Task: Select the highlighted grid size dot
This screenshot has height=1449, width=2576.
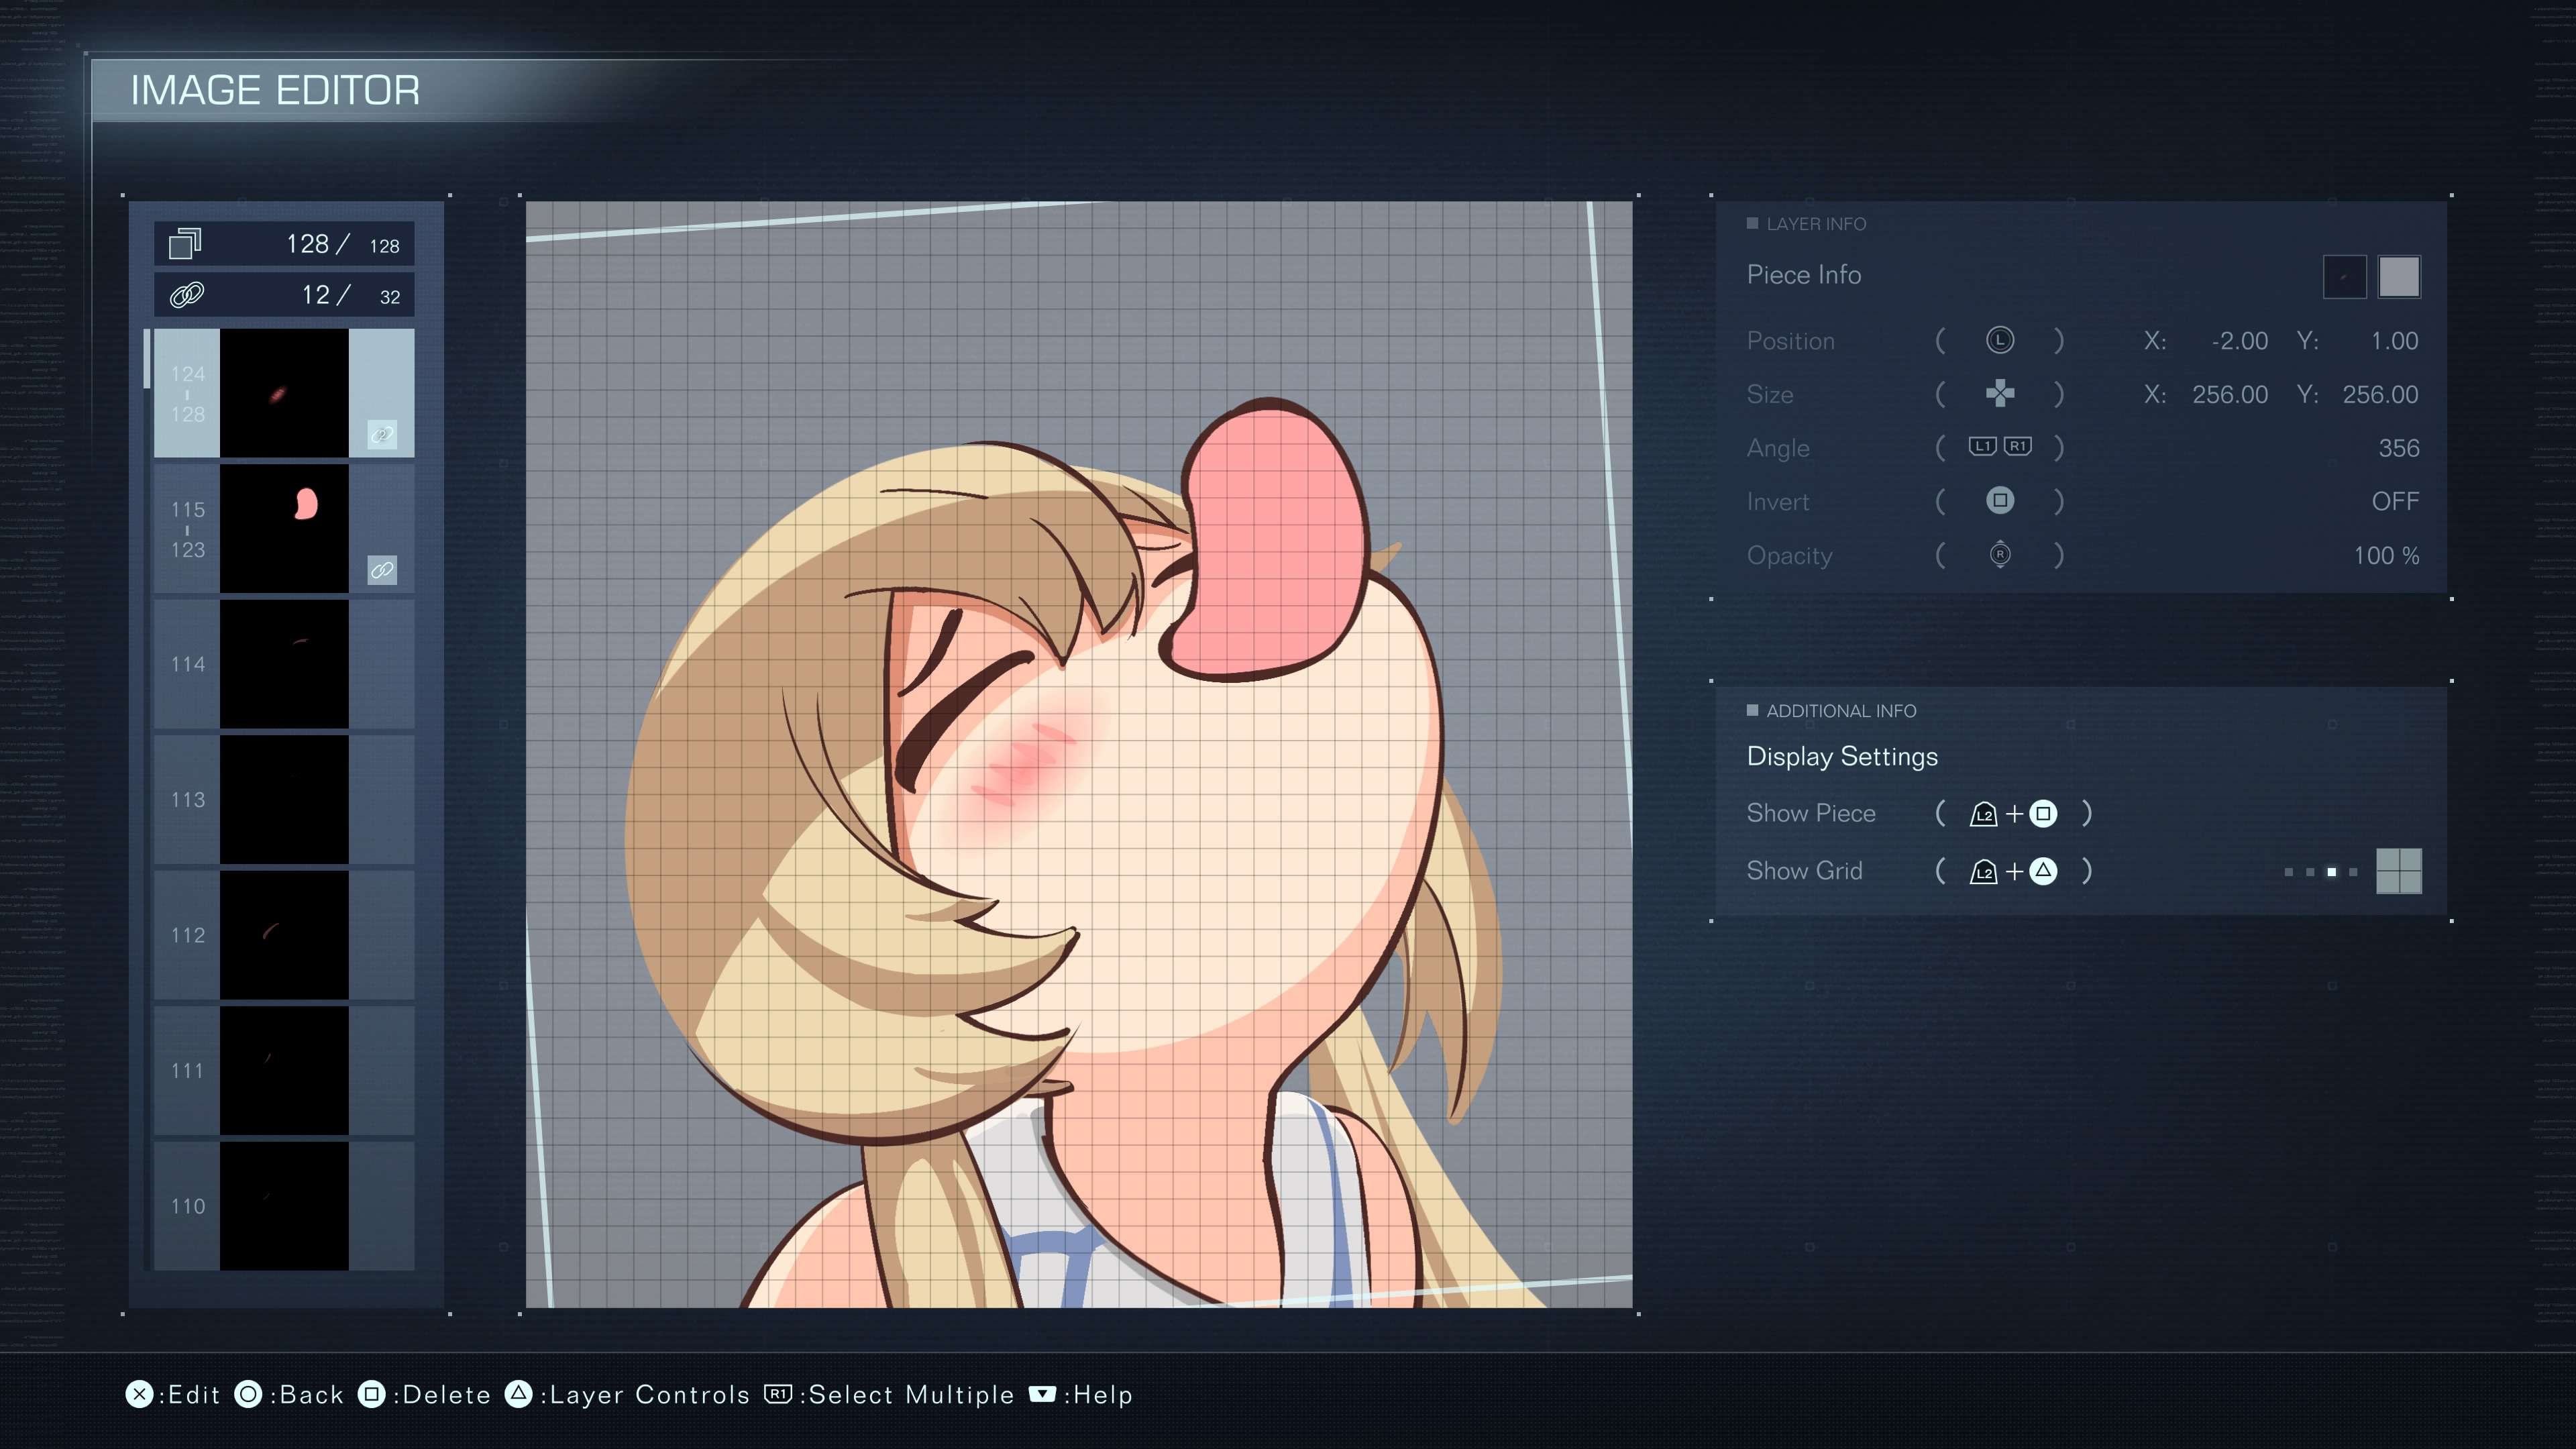Action: tap(2331, 872)
